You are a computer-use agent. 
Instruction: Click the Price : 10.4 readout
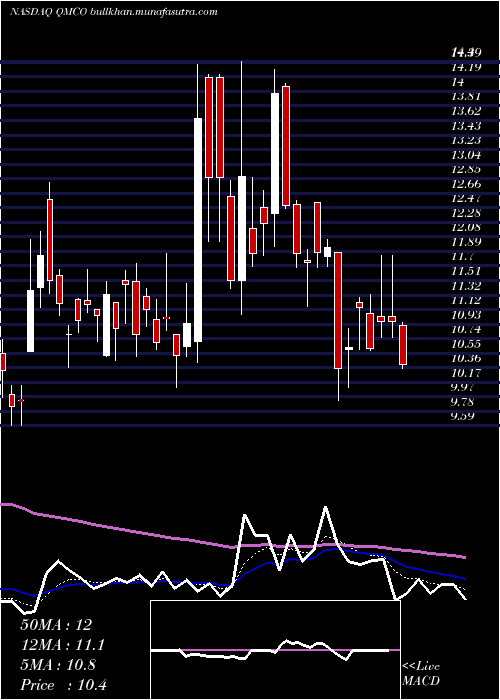(64, 685)
